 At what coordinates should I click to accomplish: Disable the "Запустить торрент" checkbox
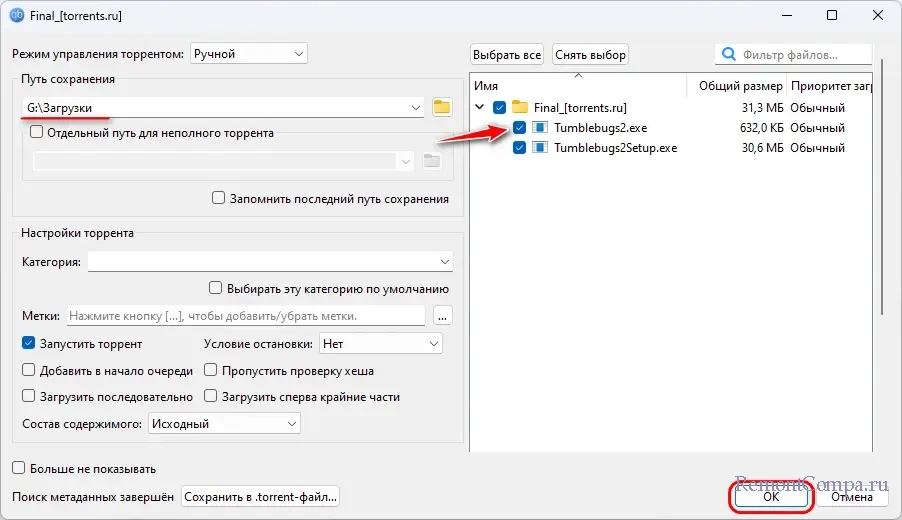coord(28,343)
